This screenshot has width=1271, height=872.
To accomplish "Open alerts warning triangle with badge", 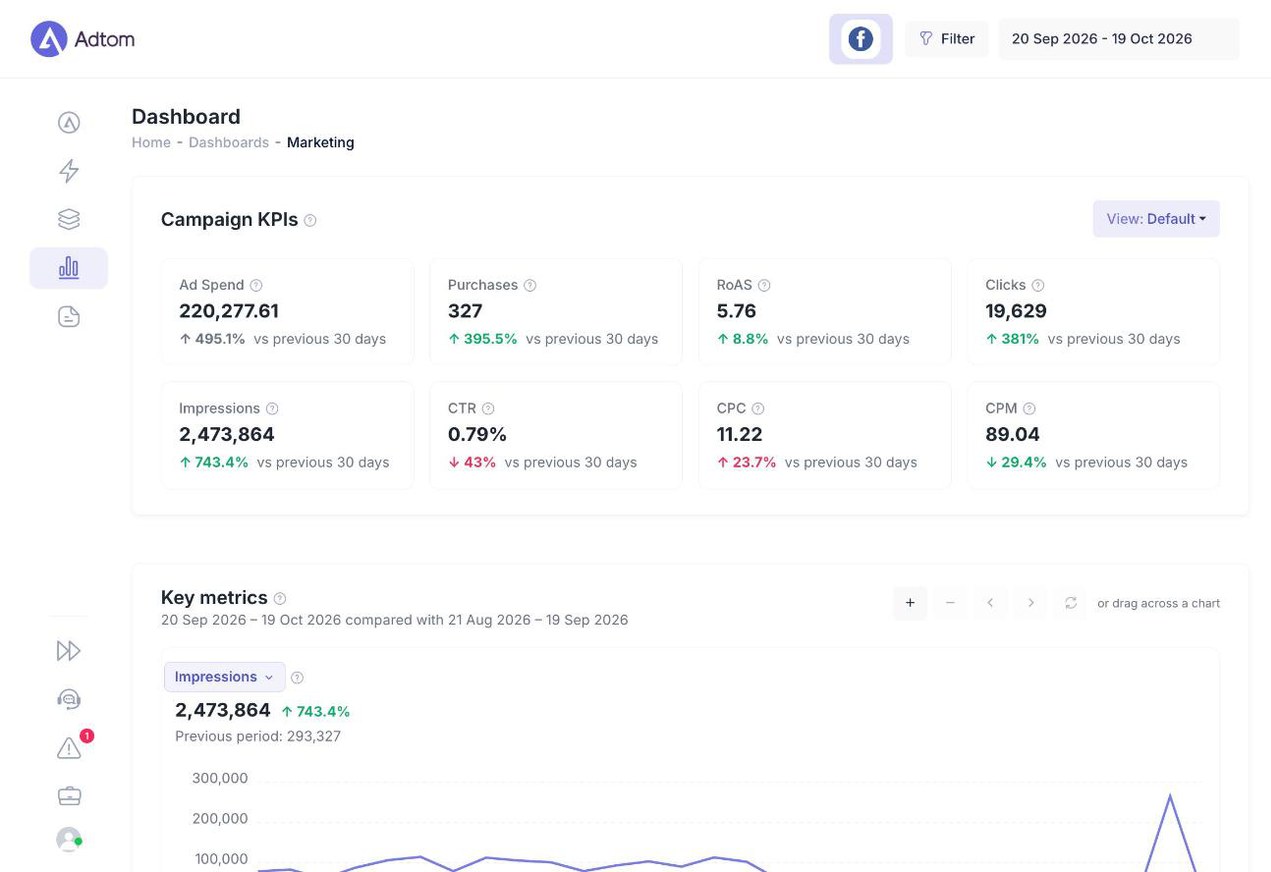I will coord(69,747).
